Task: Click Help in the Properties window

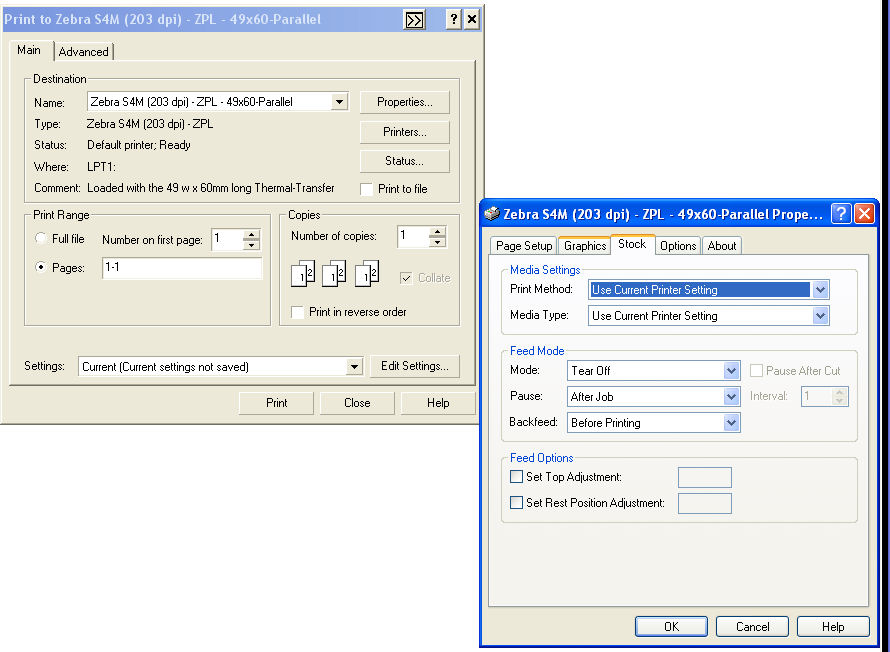Action: (x=833, y=626)
